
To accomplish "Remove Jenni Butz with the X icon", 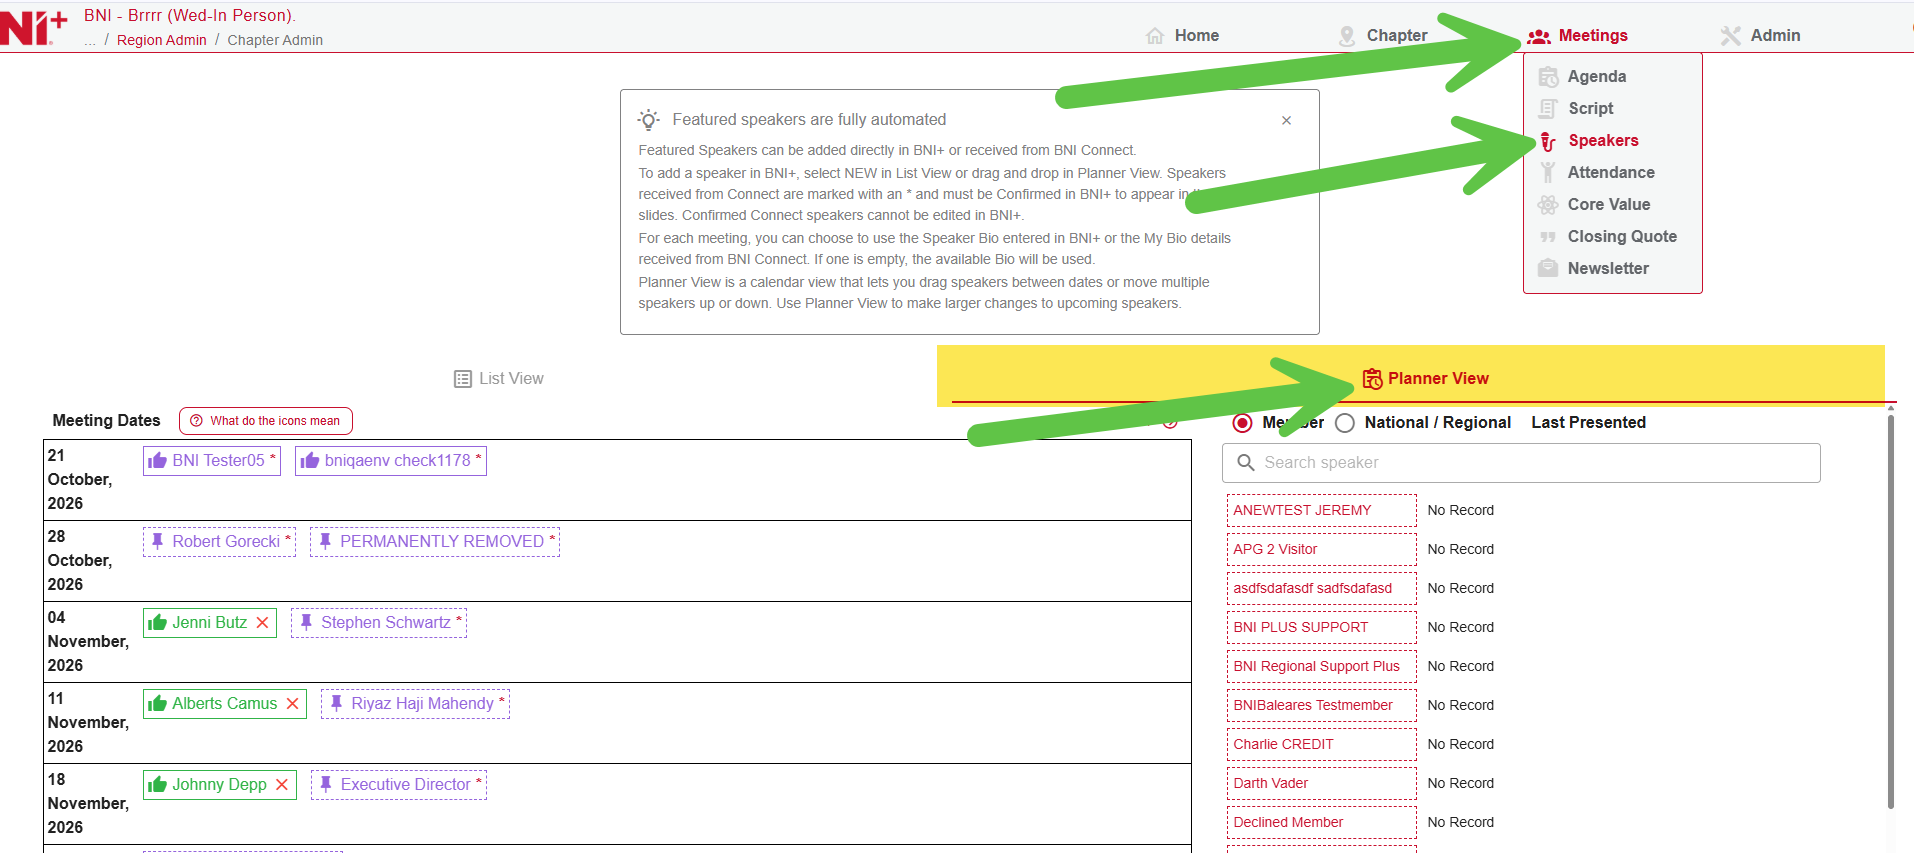I will (262, 623).
